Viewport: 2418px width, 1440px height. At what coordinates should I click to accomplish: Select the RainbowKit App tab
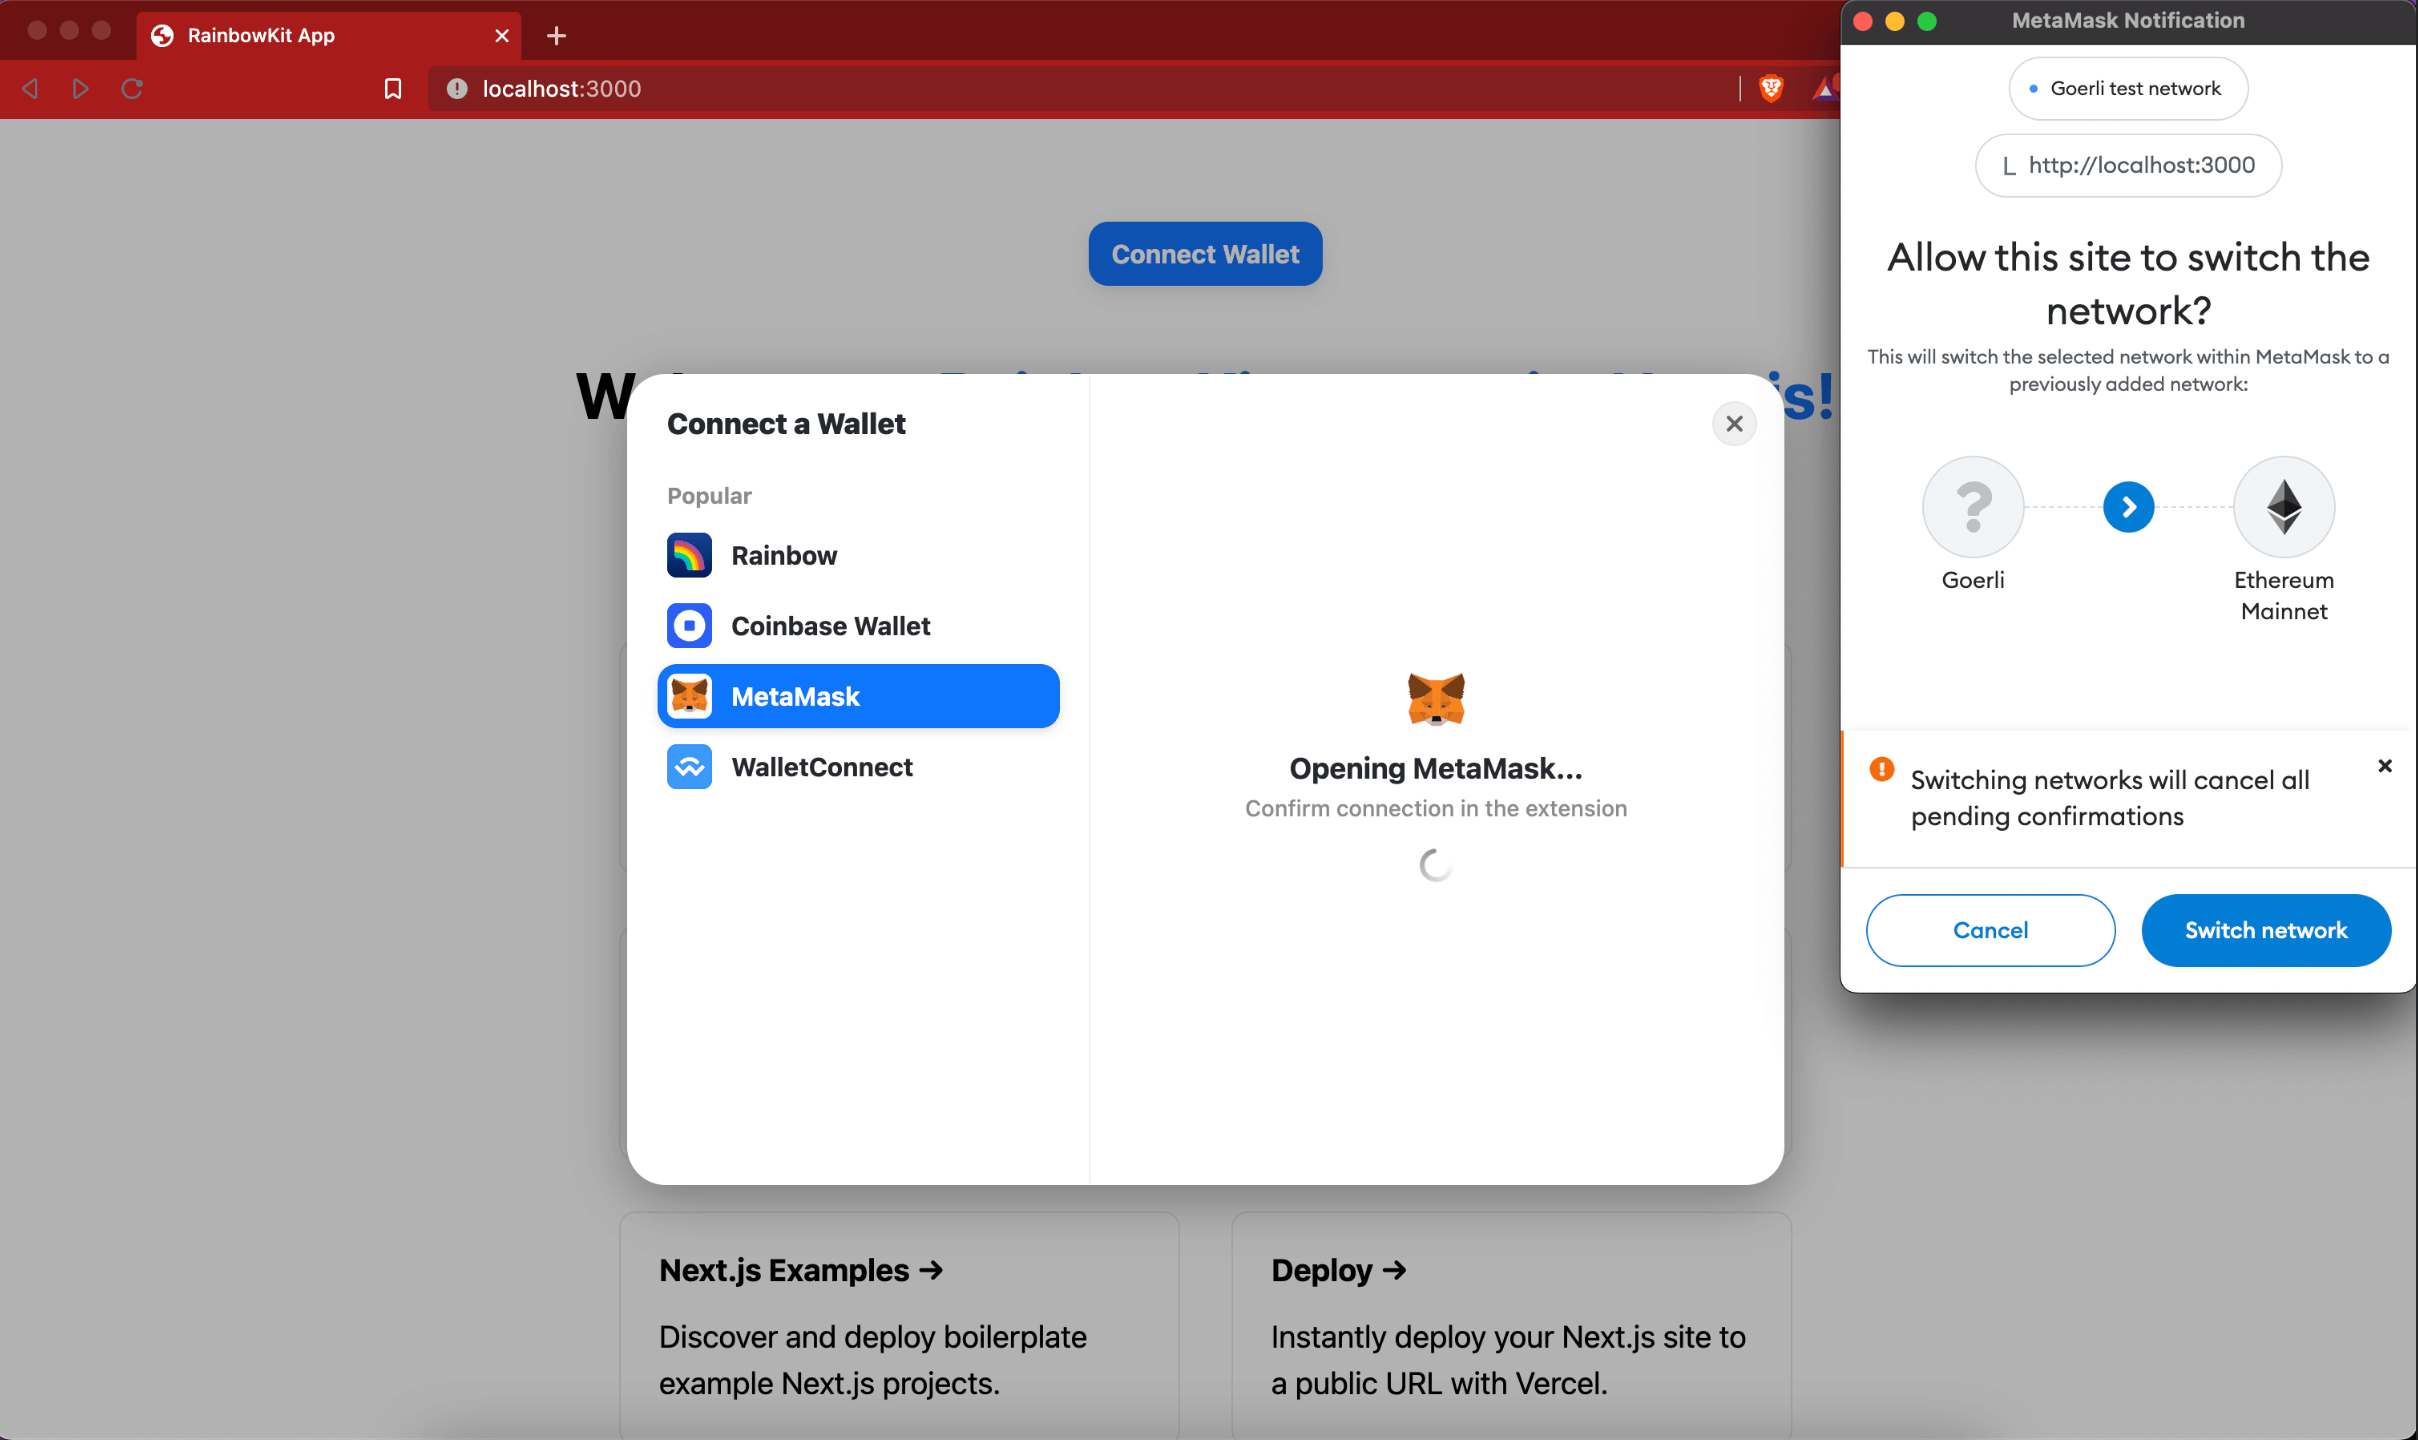(x=329, y=36)
